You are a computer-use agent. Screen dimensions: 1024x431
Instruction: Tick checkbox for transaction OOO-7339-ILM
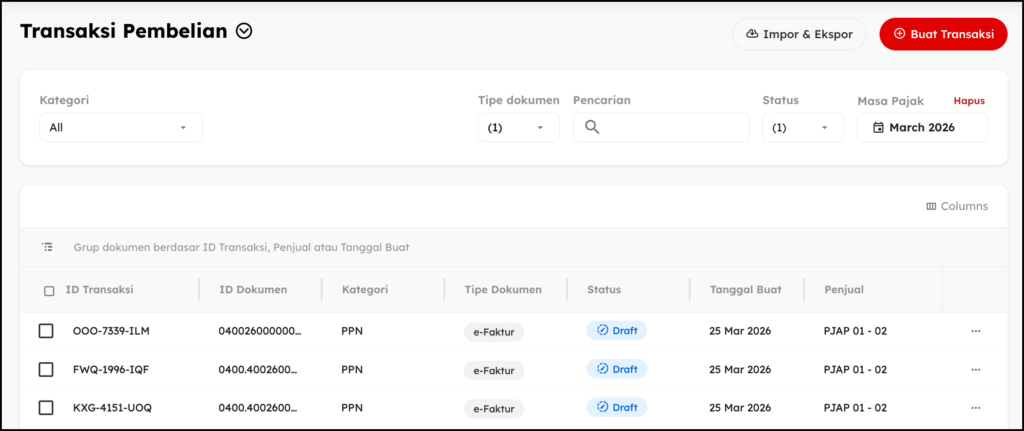[46, 331]
